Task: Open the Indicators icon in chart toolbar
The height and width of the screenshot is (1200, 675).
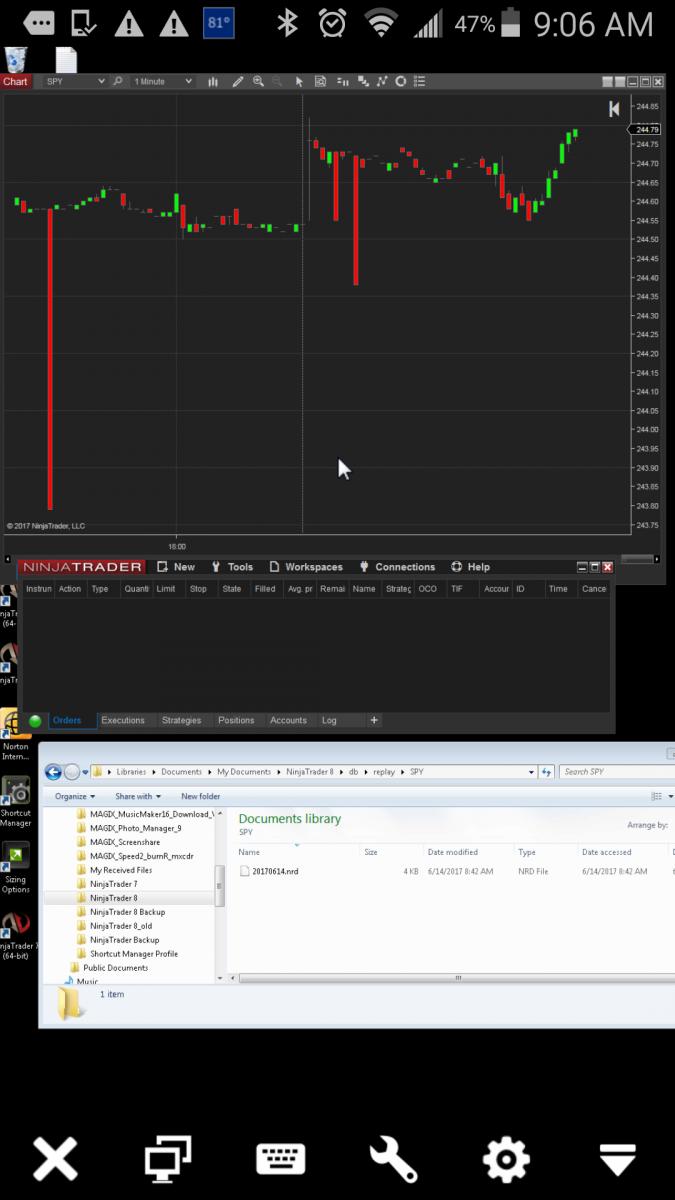Action: click(363, 81)
